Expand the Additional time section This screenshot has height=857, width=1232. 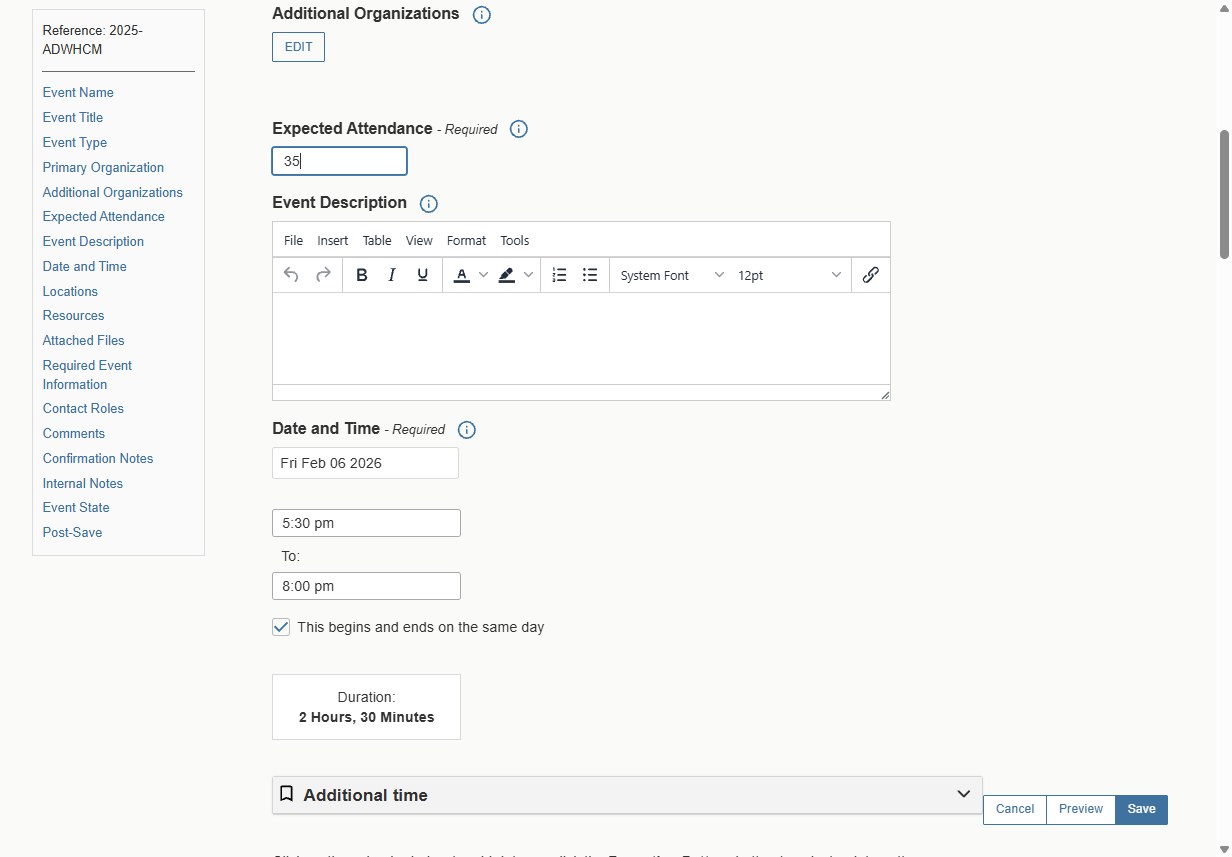coord(627,795)
